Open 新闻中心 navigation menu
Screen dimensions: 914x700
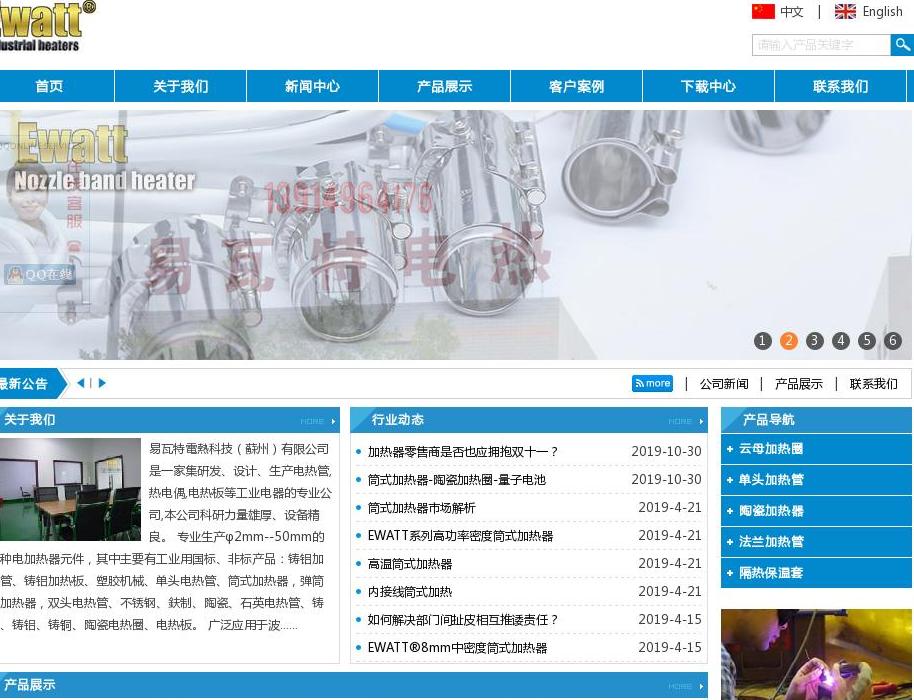(312, 86)
